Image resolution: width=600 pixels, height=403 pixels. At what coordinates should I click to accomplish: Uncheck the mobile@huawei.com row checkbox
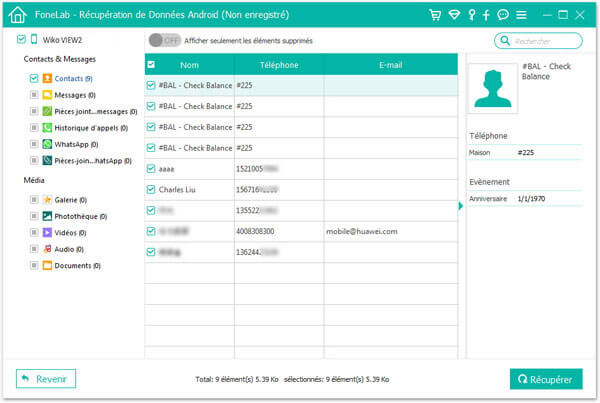point(151,231)
